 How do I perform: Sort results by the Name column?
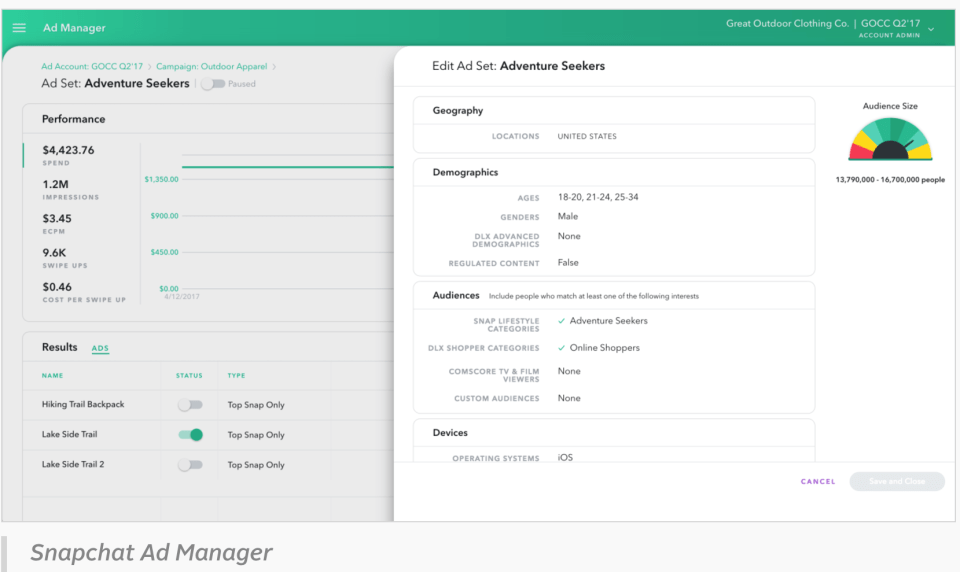[53, 375]
